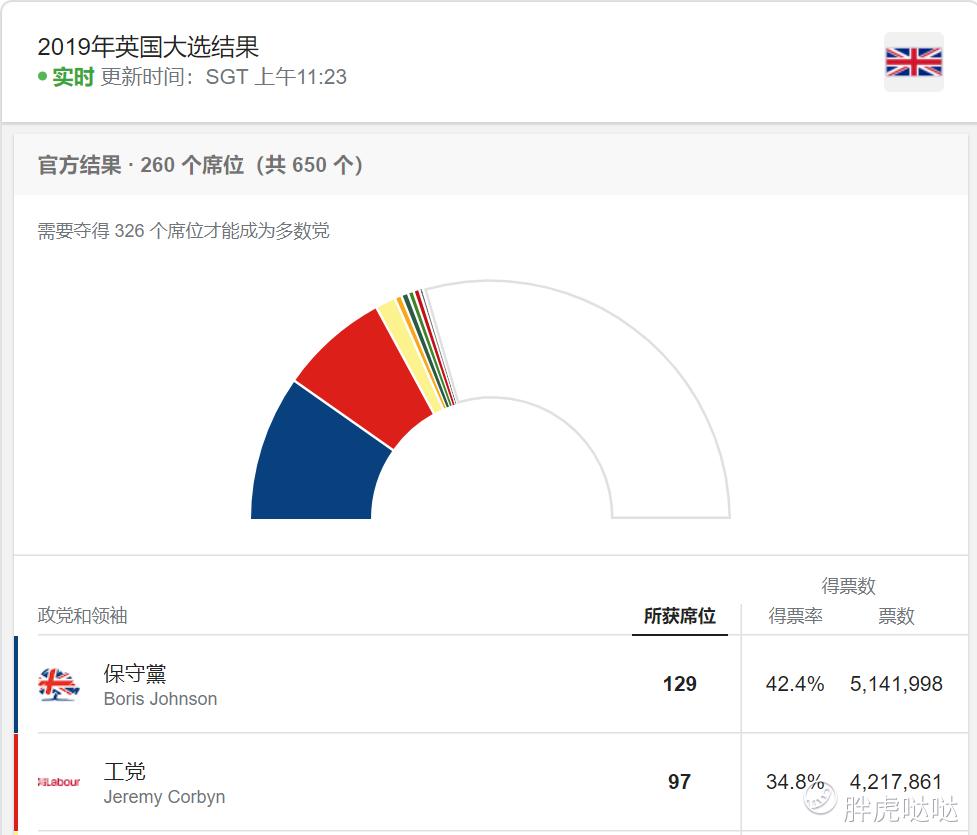This screenshot has width=977, height=835.
Task: Open the 保守黨 party row
Action: (x=492, y=684)
